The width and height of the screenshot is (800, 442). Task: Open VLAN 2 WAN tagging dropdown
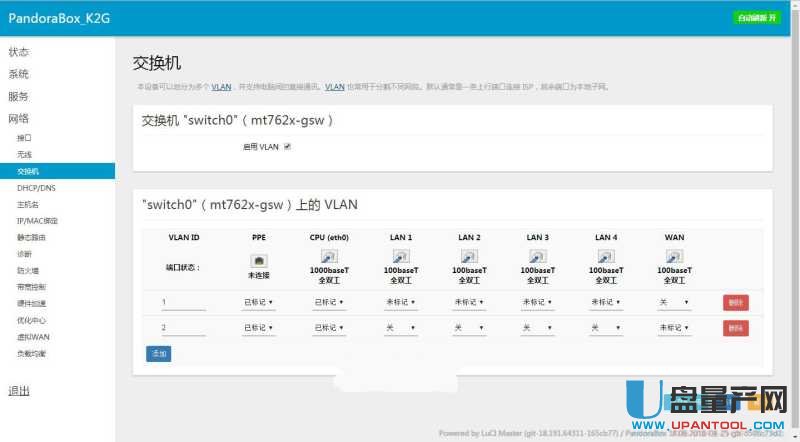(674, 327)
